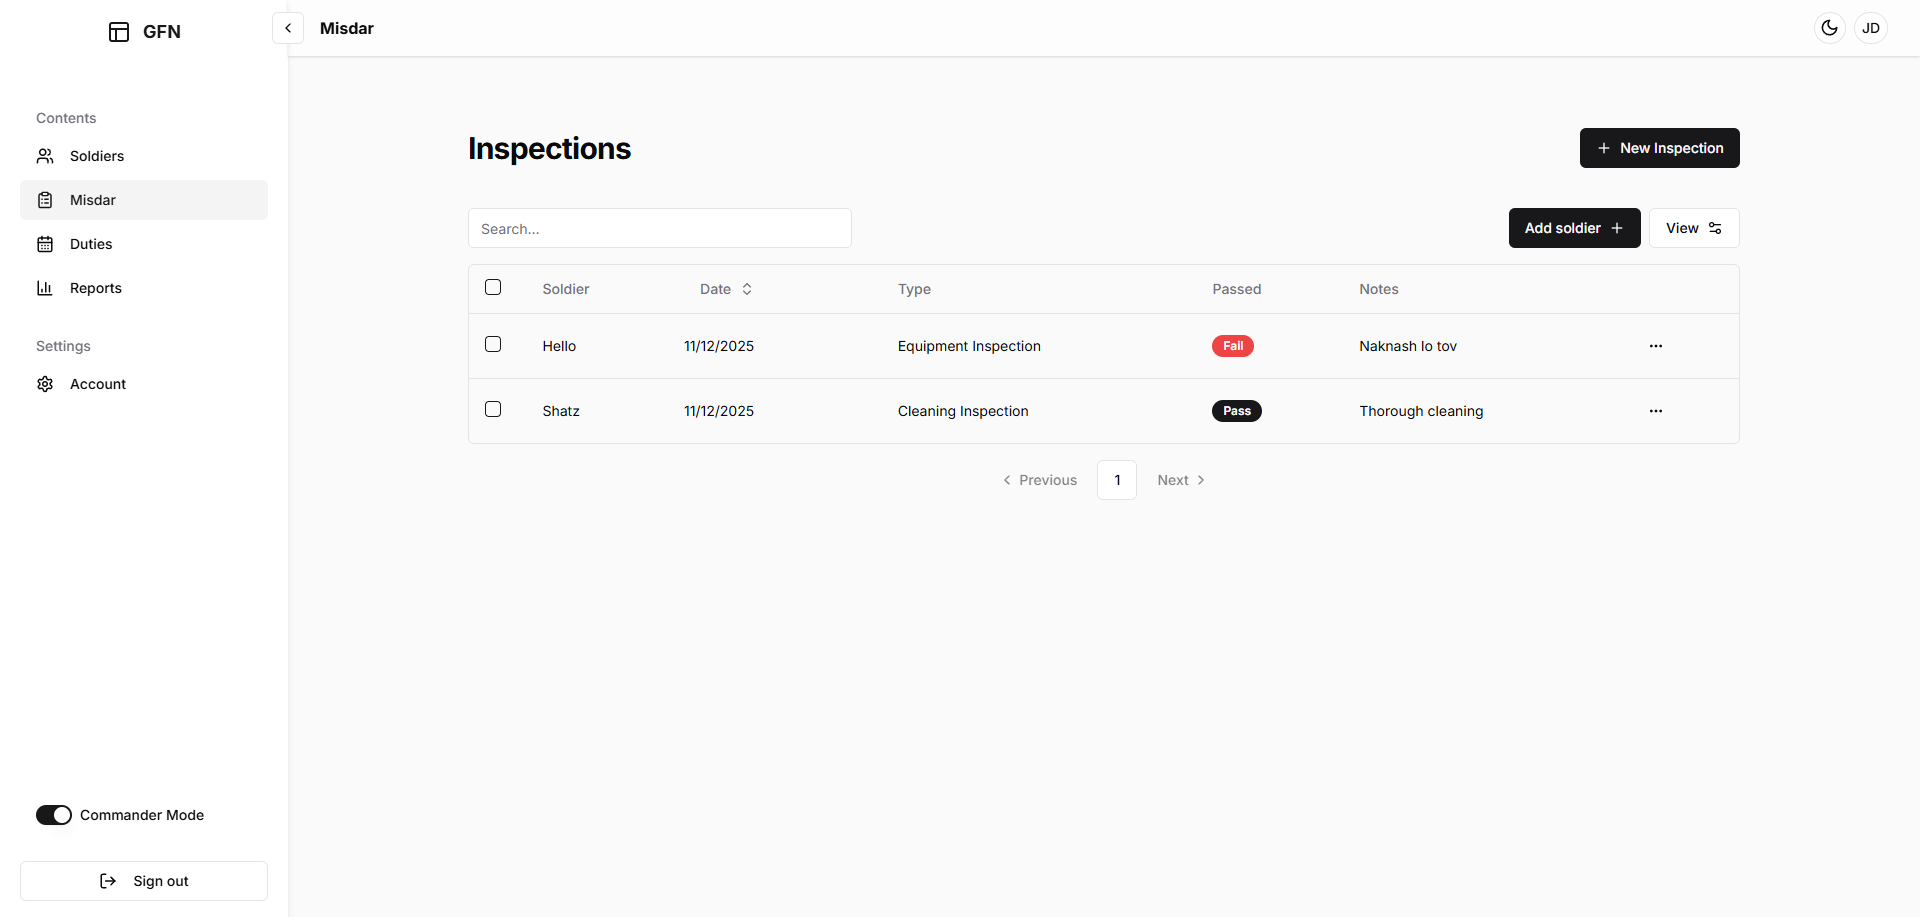Select the Hello row checkbox
Viewport: 1920px width, 917px height.
493,344
